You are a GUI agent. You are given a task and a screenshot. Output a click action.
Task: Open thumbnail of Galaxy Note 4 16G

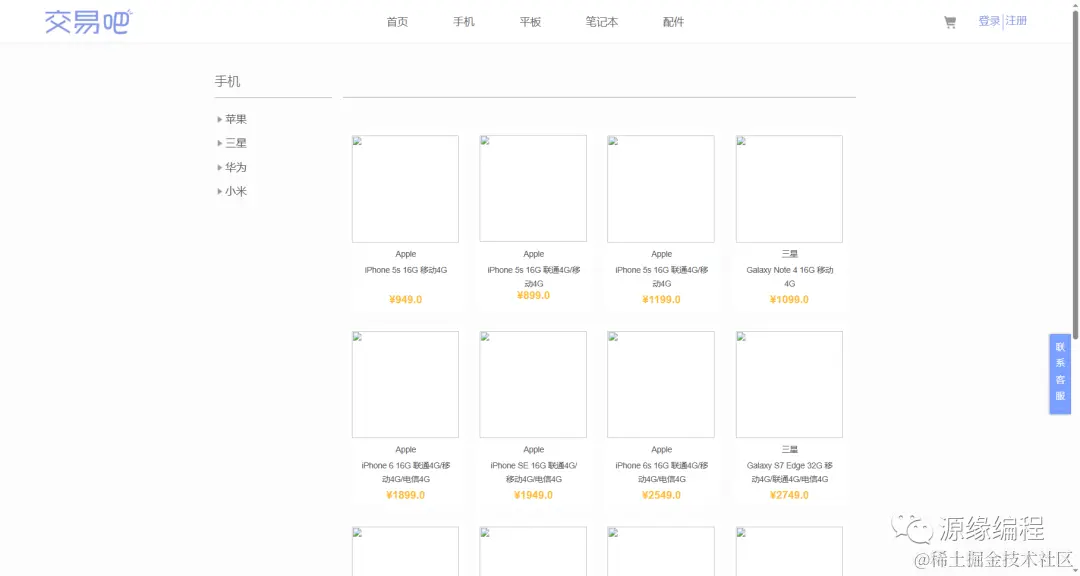[x=789, y=189]
